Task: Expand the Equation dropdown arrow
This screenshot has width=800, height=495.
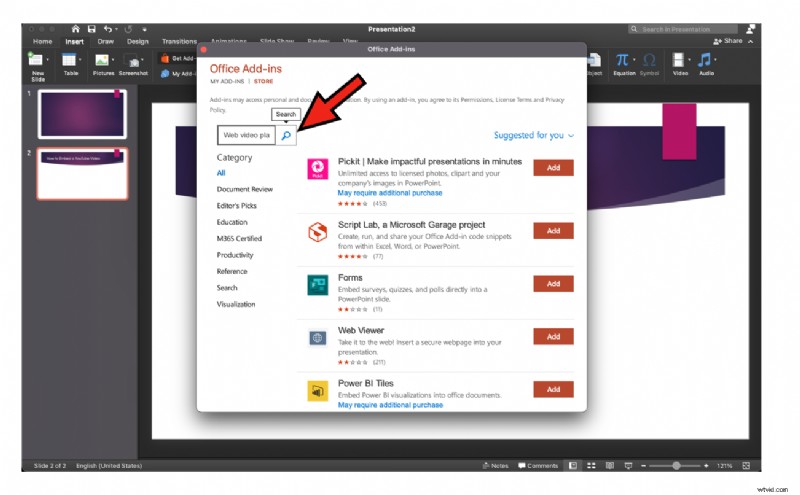Action: (634, 60)
